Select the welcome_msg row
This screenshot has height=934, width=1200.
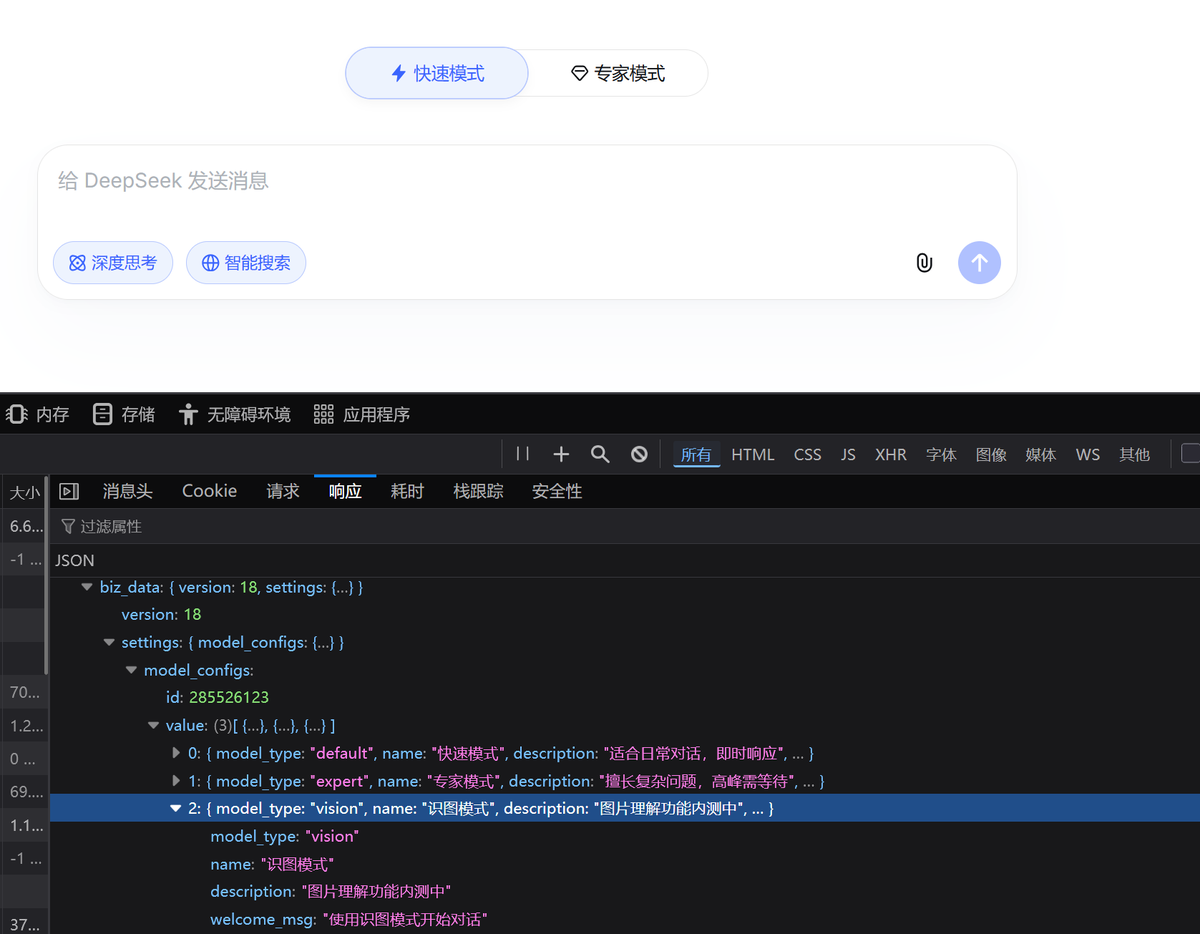pyautogui.click(x=625, y=919)
